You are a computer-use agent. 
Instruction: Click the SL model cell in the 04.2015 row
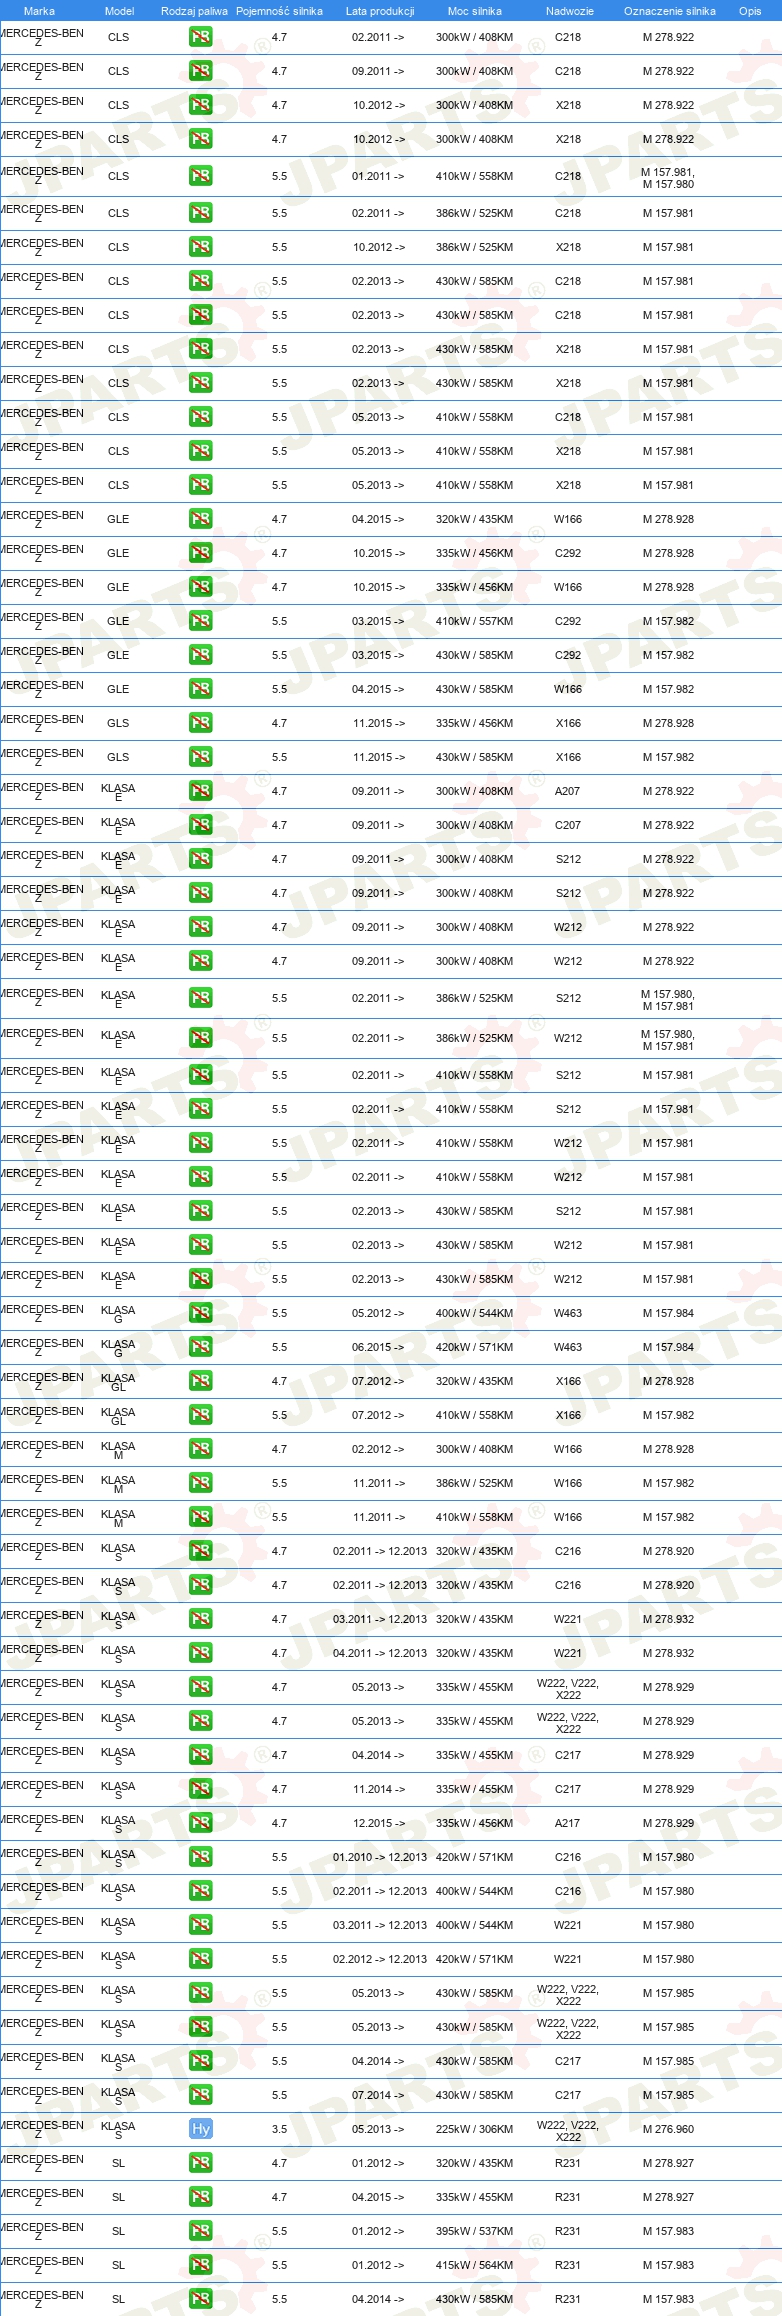(x=118, y=2197)
